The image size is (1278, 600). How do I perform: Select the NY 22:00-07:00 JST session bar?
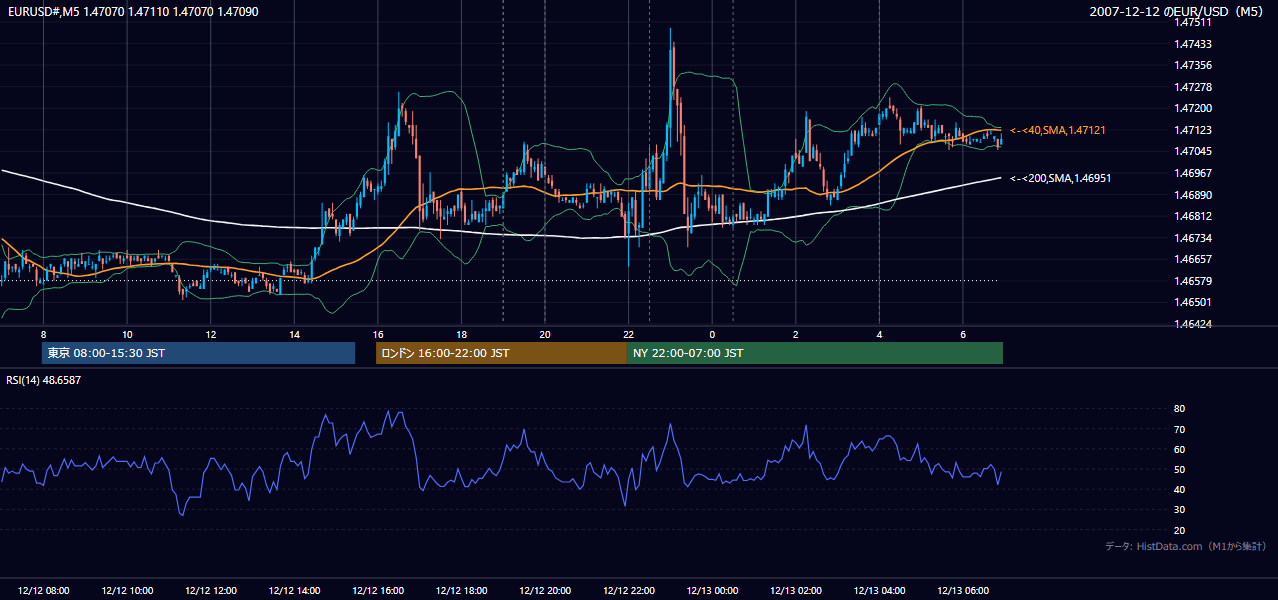coord(815,353)
